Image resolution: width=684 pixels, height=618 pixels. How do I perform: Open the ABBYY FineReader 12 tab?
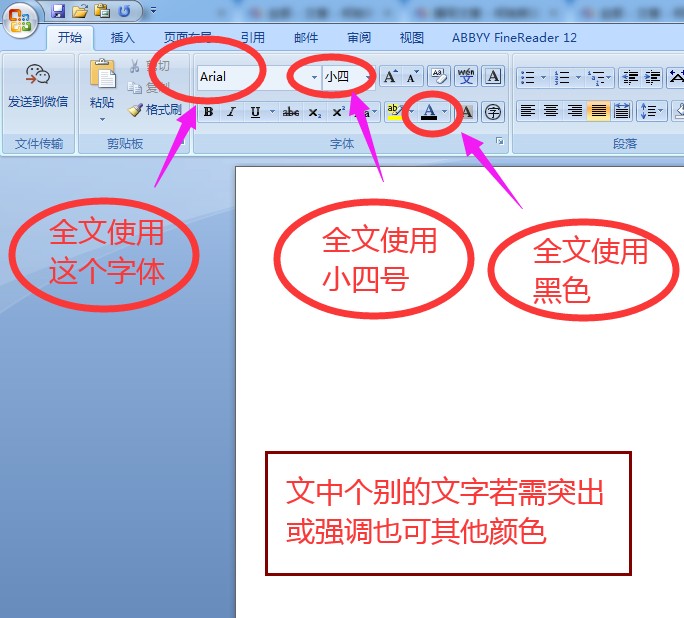(514, 38)
